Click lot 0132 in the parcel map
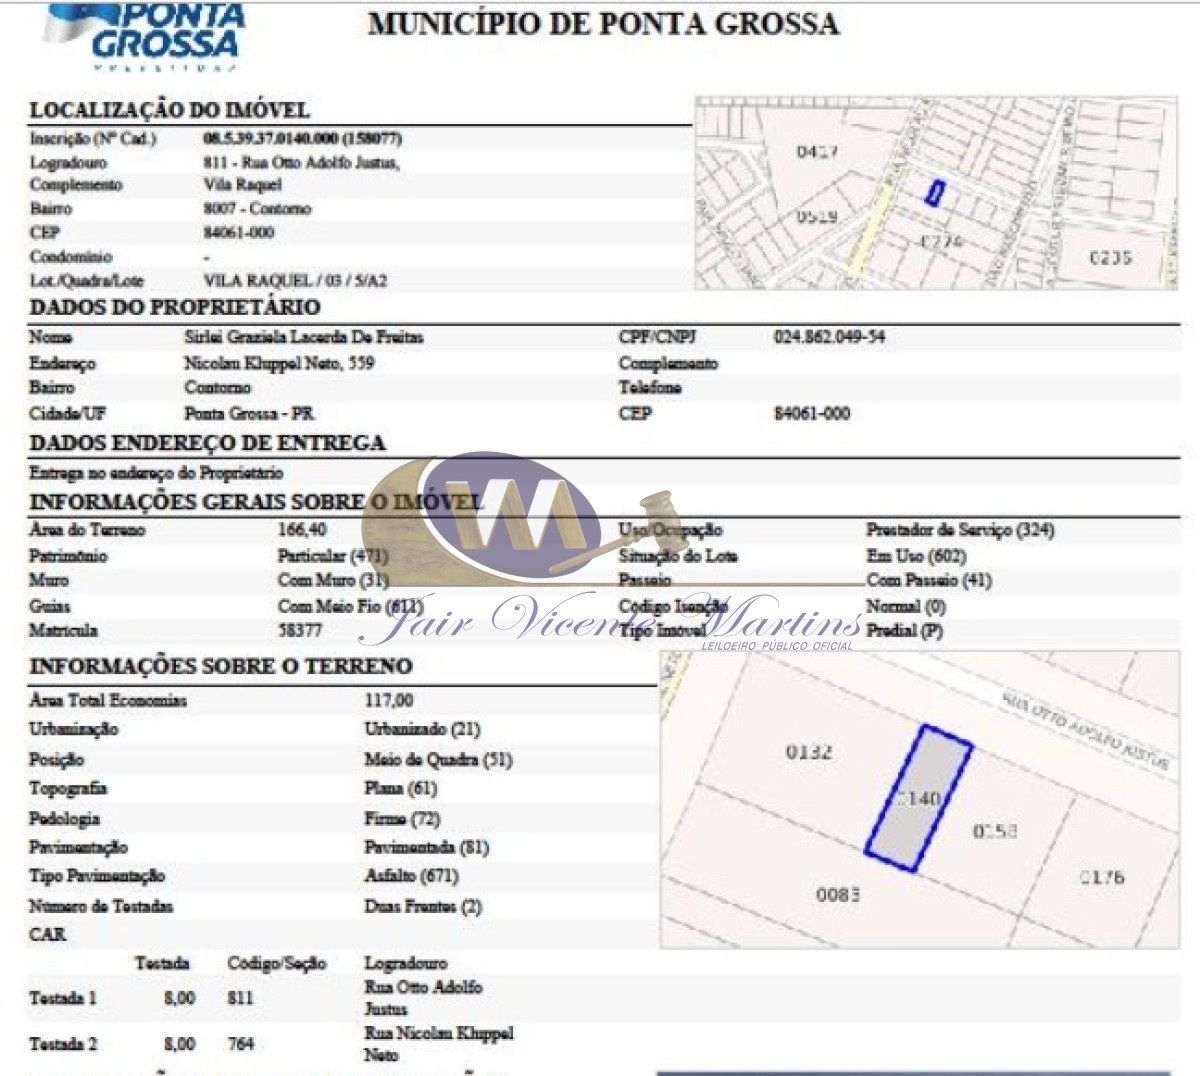 [808, 752]
